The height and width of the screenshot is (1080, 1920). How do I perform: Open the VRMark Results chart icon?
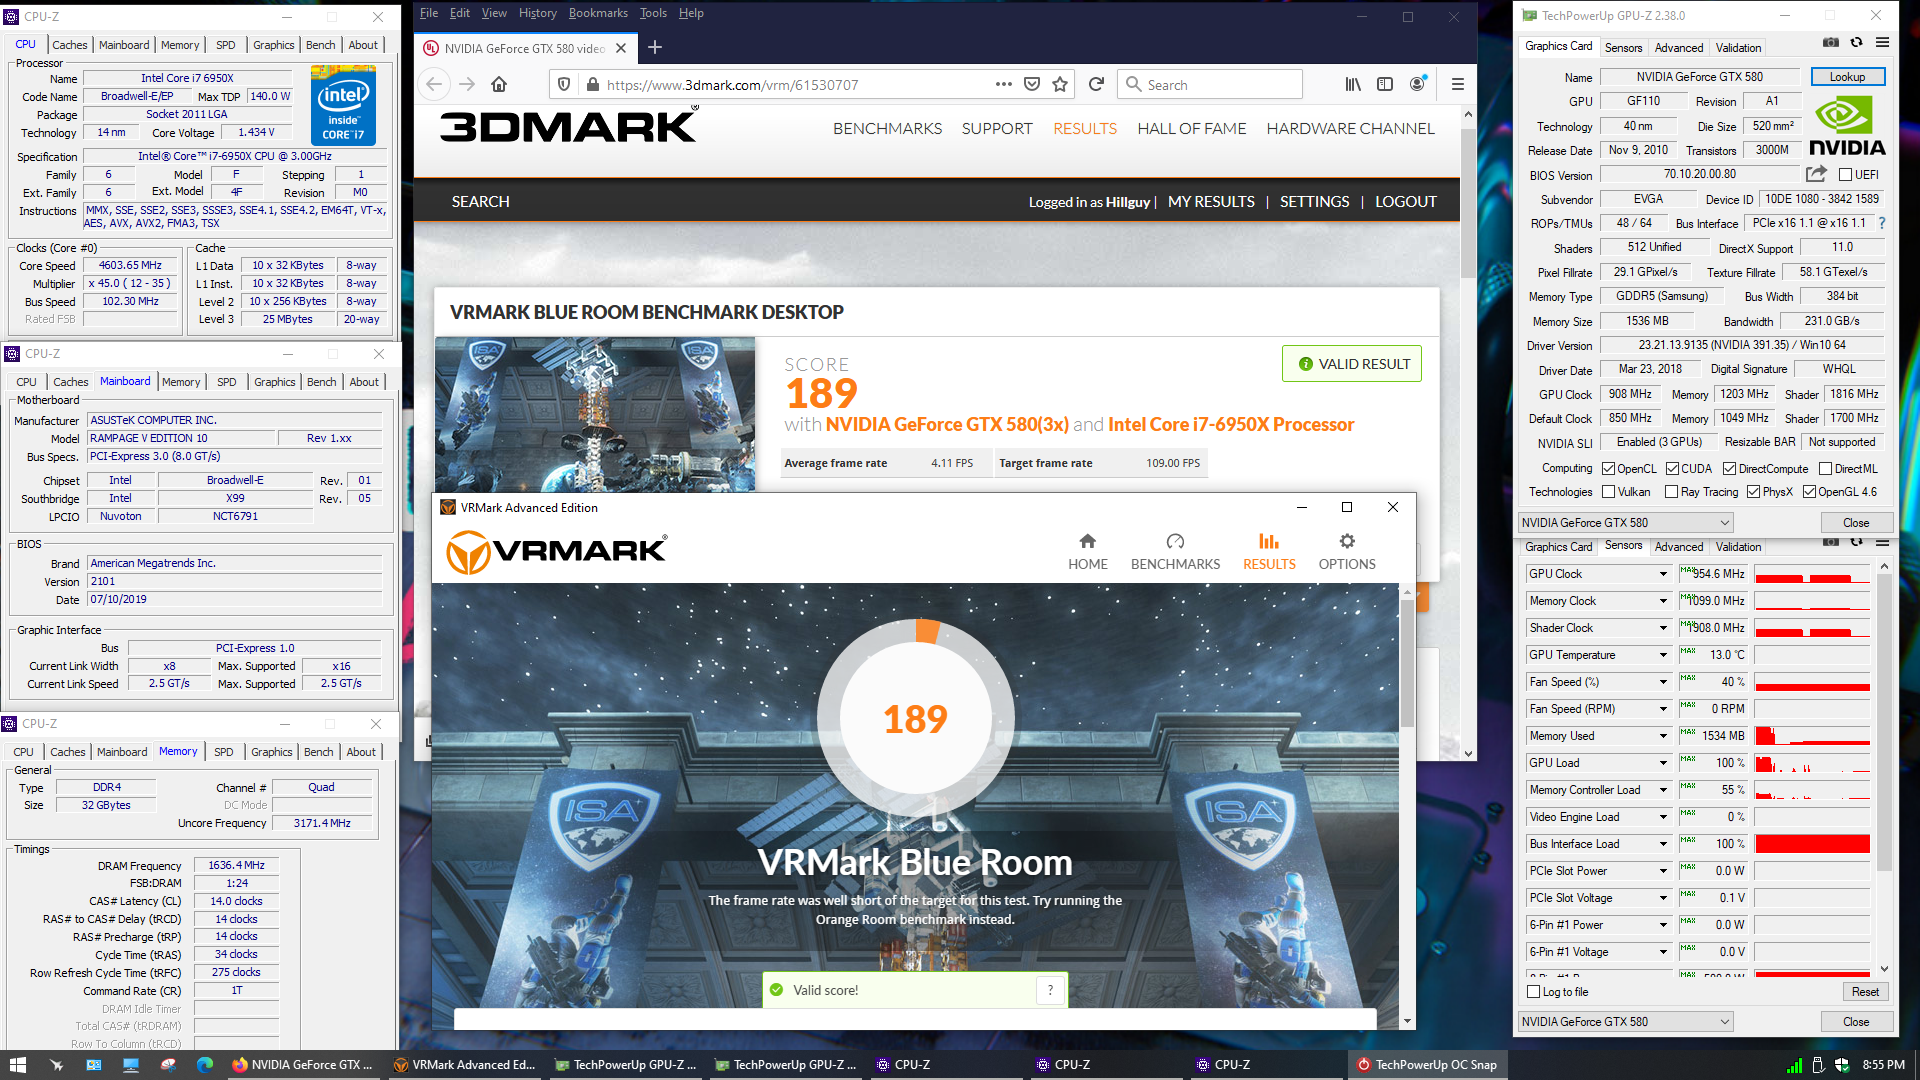tap(1269, 541)
